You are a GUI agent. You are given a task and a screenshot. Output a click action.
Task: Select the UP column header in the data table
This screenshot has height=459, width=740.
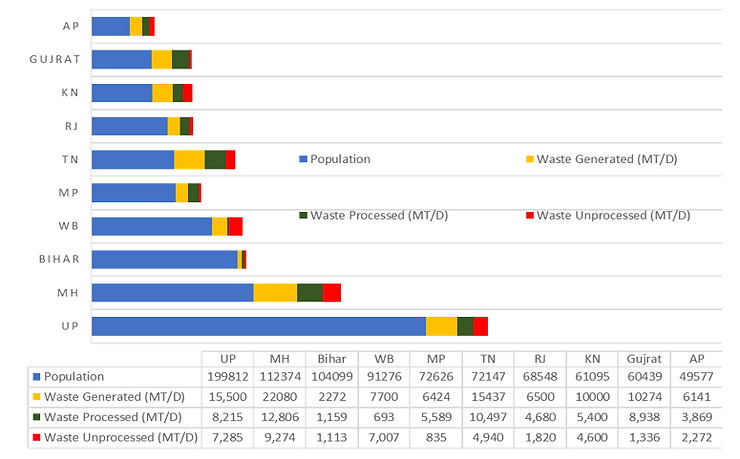(x=227, y=358)
